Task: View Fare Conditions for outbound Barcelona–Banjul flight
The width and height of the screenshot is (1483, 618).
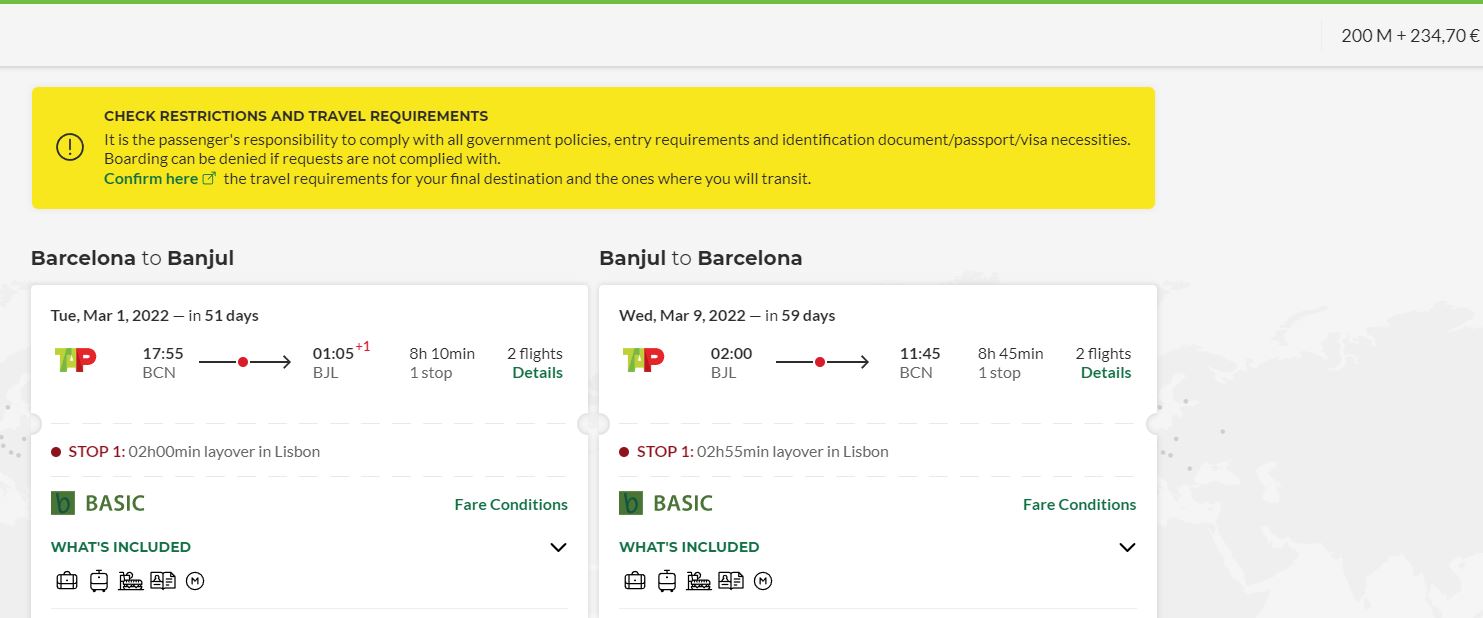Action: [511, 505]
